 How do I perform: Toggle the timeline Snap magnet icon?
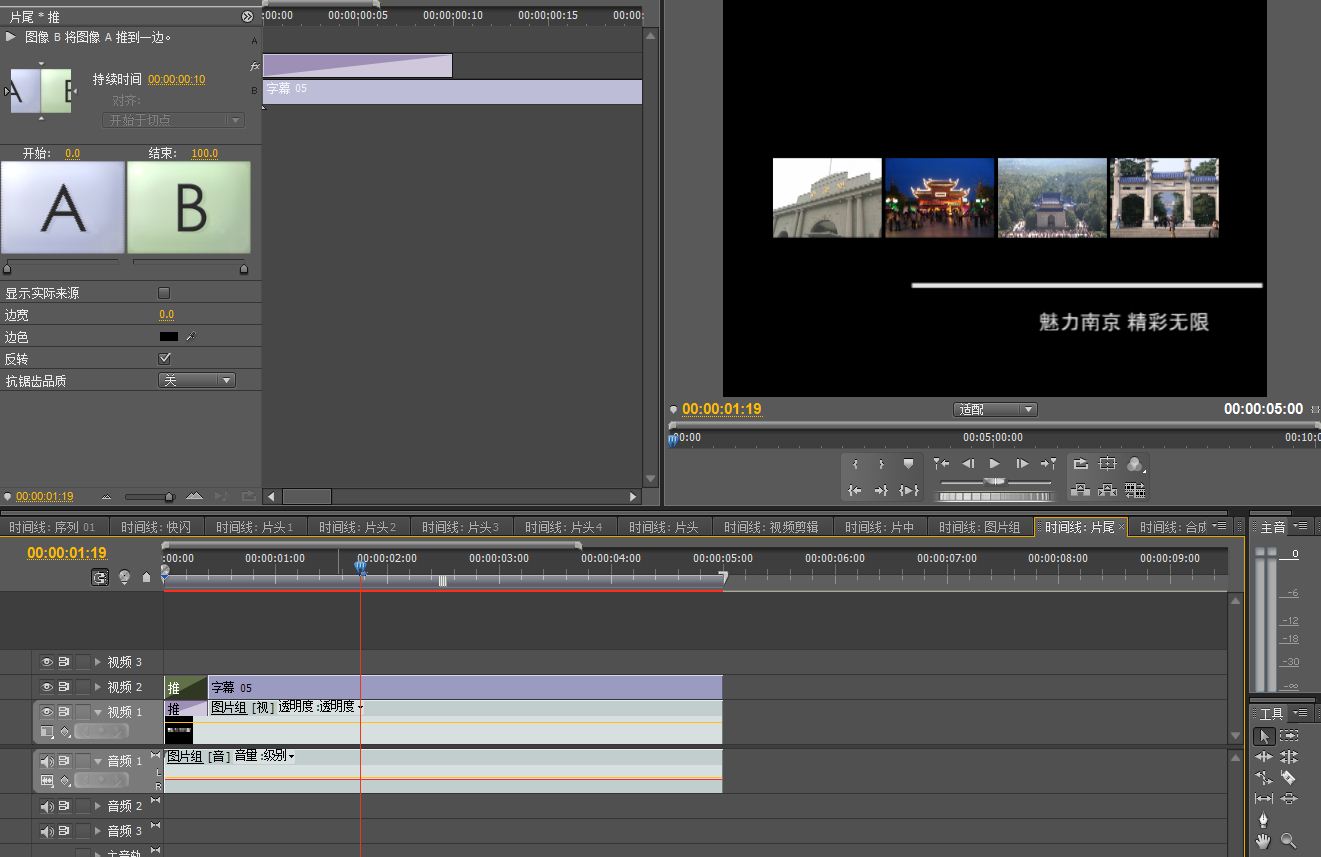click(100, 577)
